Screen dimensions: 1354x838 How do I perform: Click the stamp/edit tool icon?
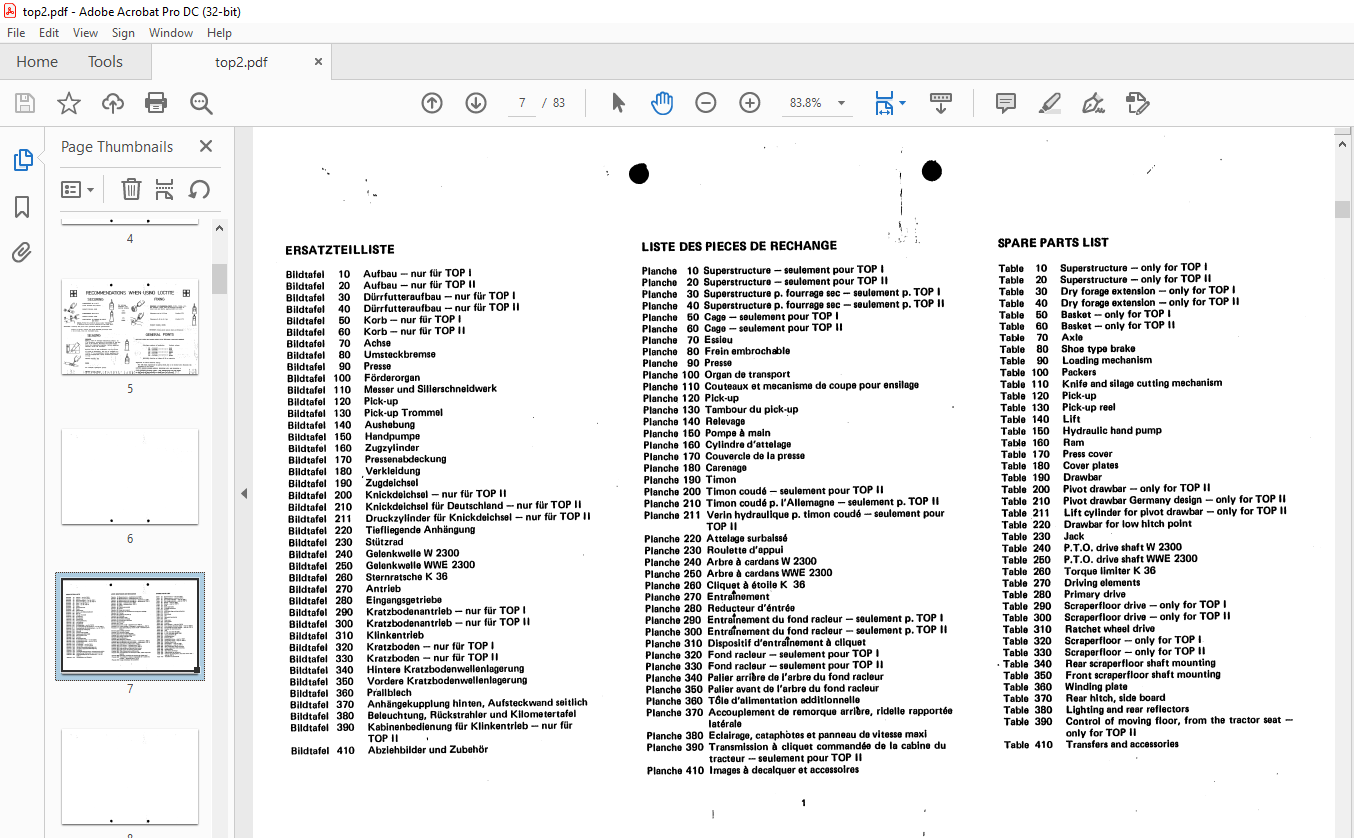click(x=1137, y=103)
